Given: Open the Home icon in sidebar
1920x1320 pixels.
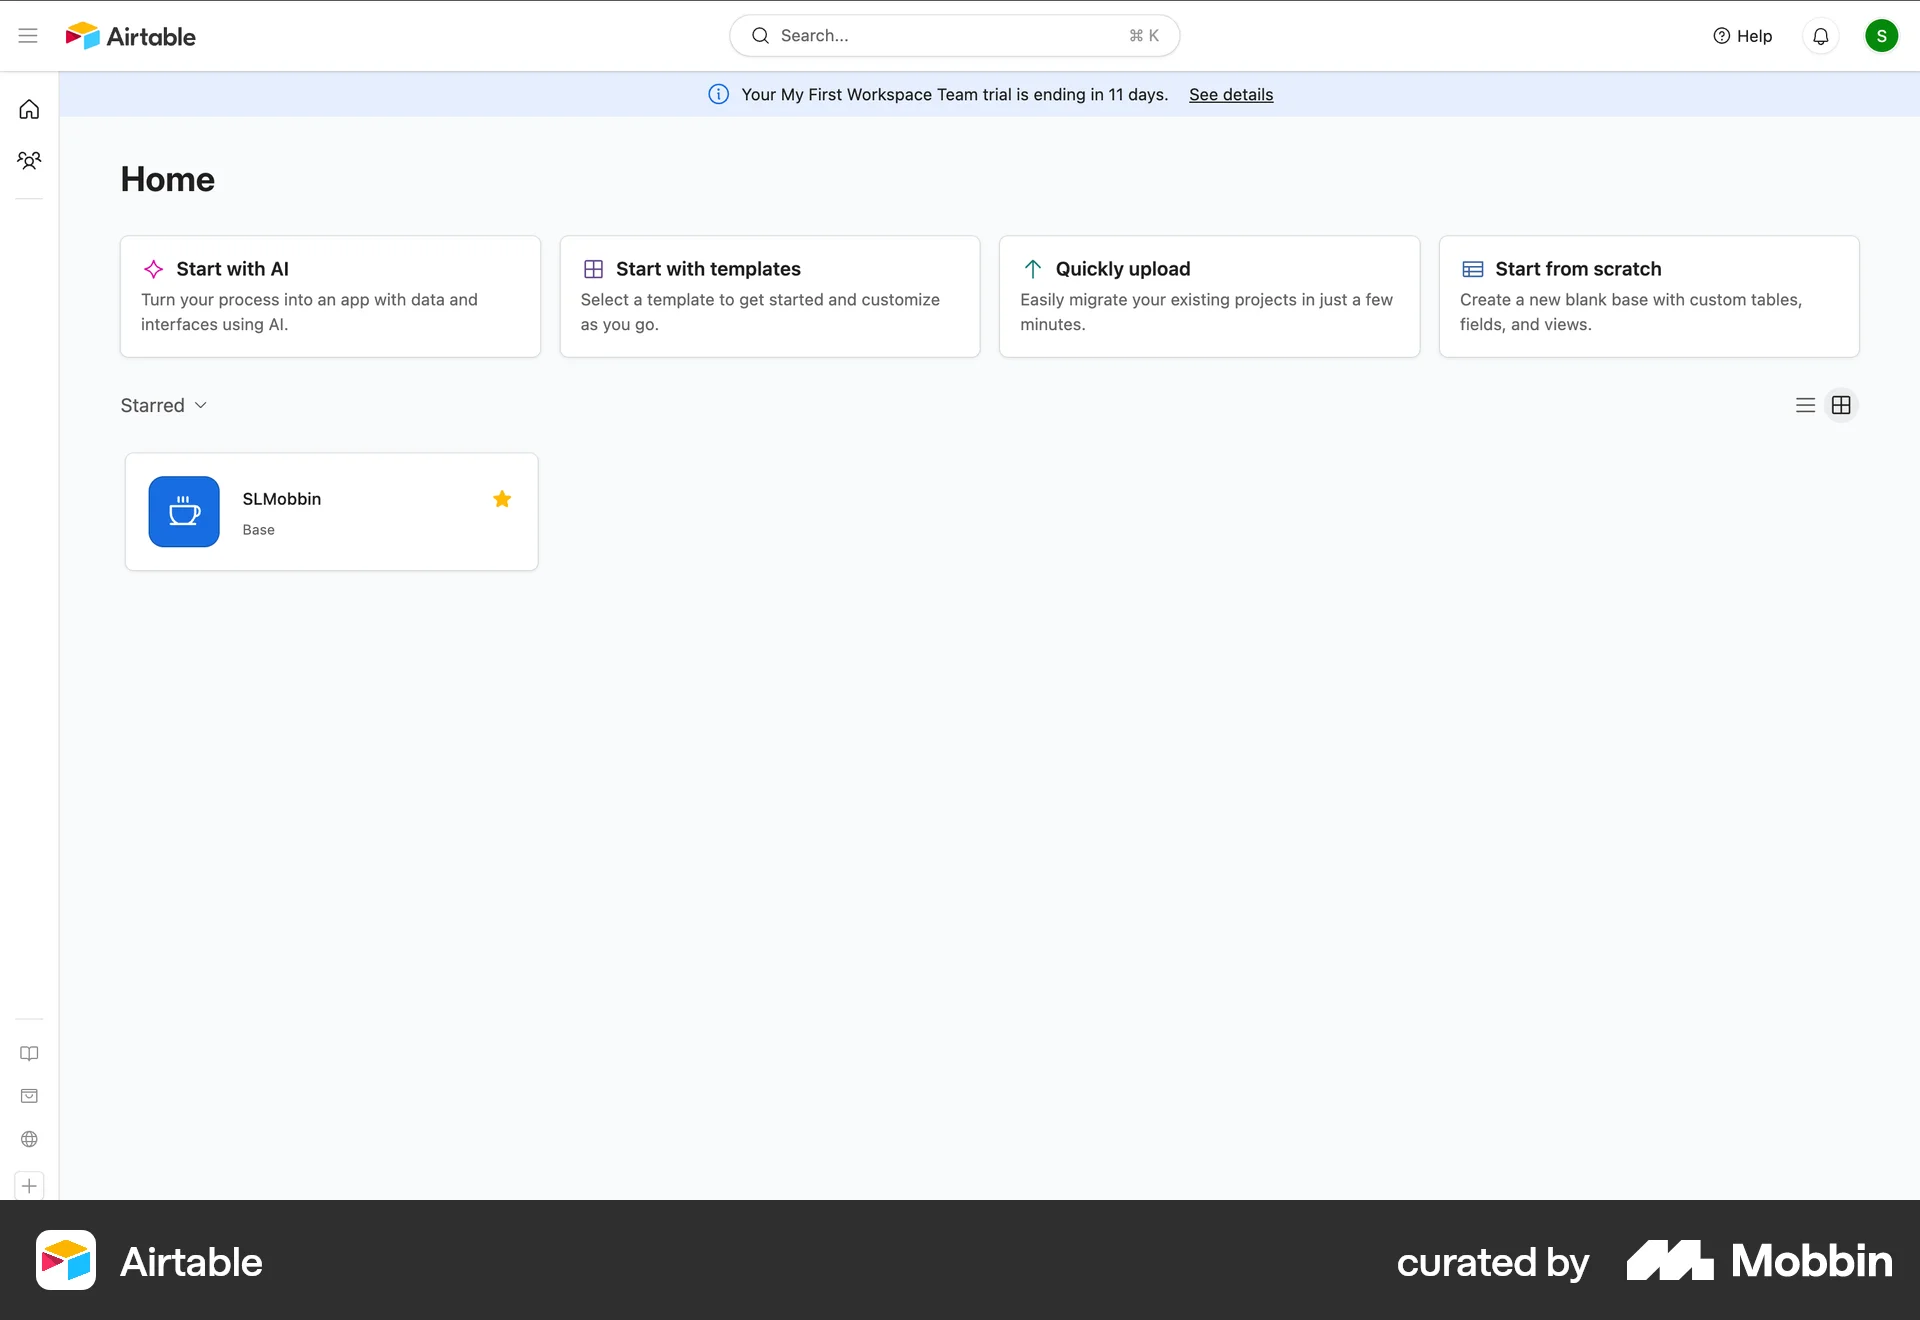Looking at the screenshot, I should click(29, 109).
